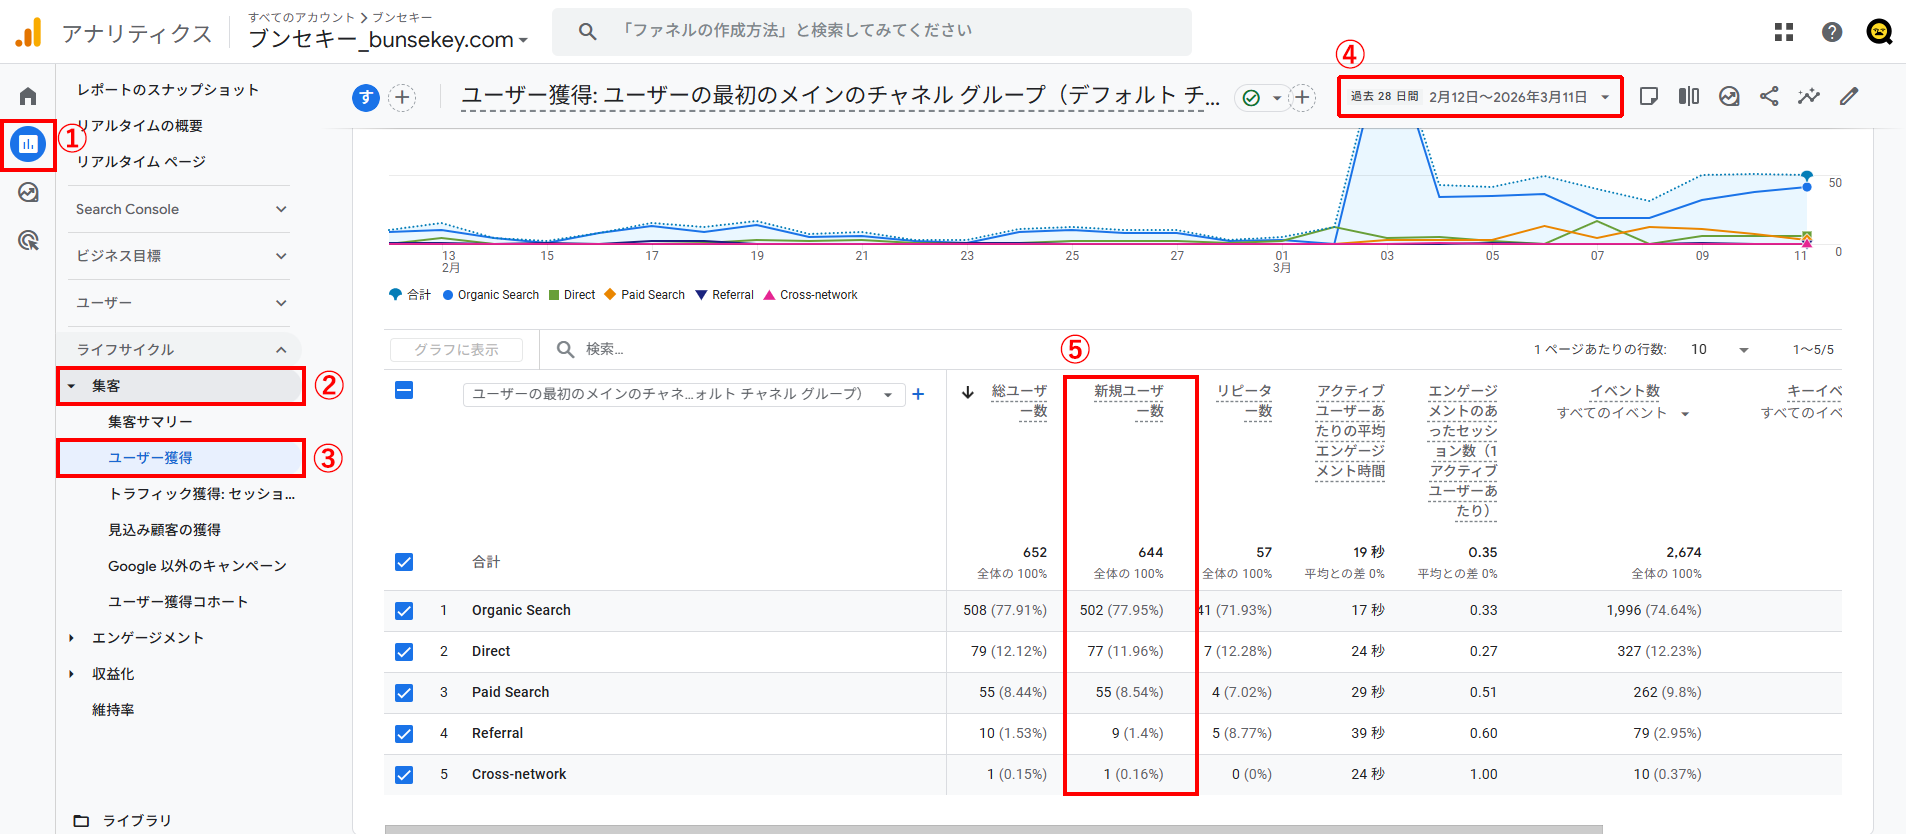Click the グラフに表示 button
The image size is (1906, 834).
456,349
